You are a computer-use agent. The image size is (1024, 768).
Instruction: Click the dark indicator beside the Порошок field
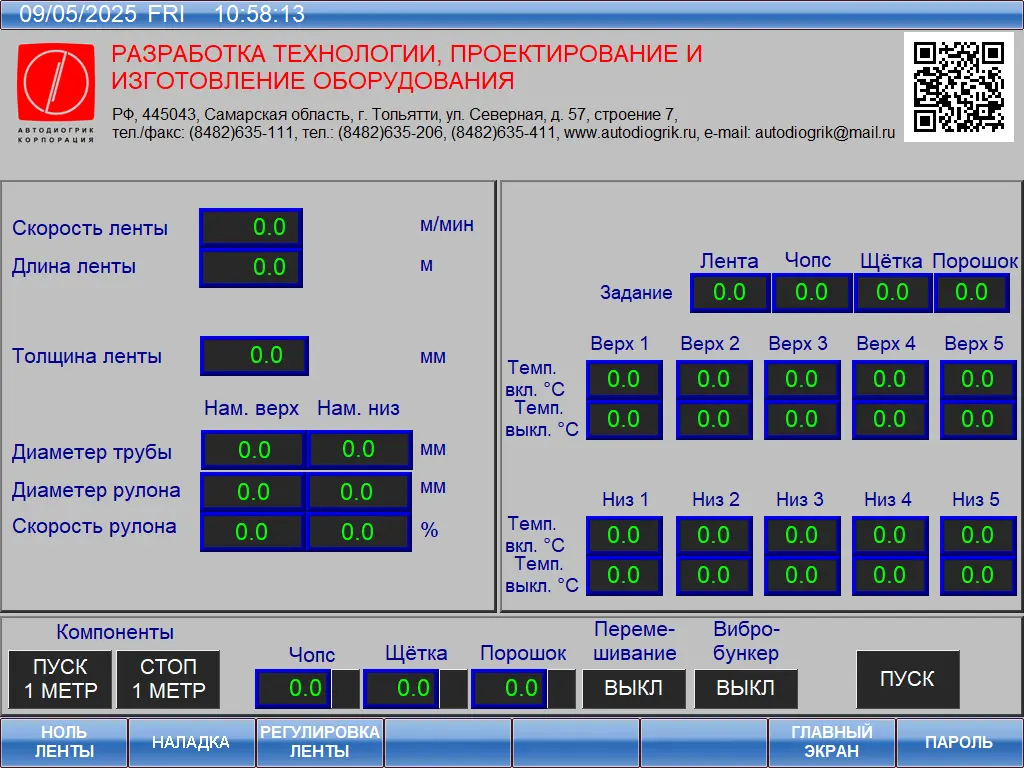pos(562,688)
